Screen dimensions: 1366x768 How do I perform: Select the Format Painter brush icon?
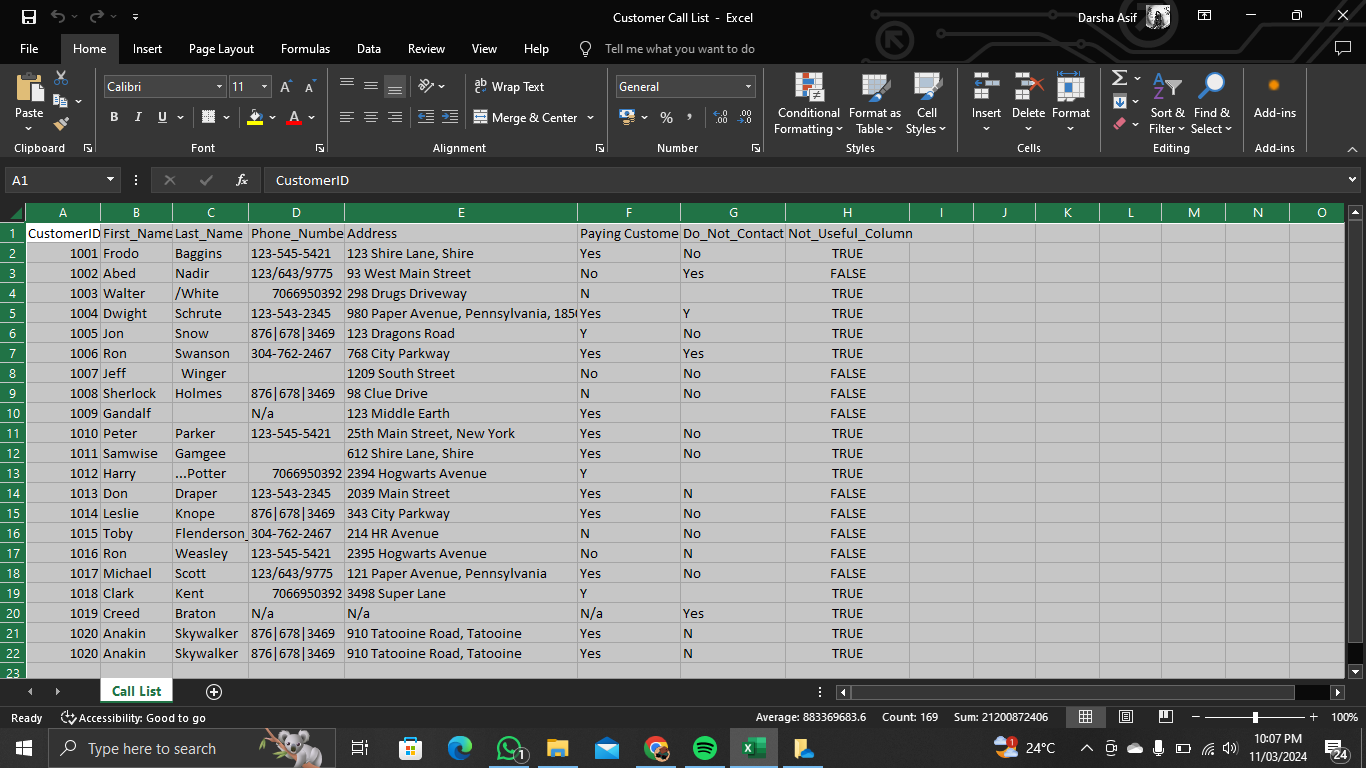61,124
